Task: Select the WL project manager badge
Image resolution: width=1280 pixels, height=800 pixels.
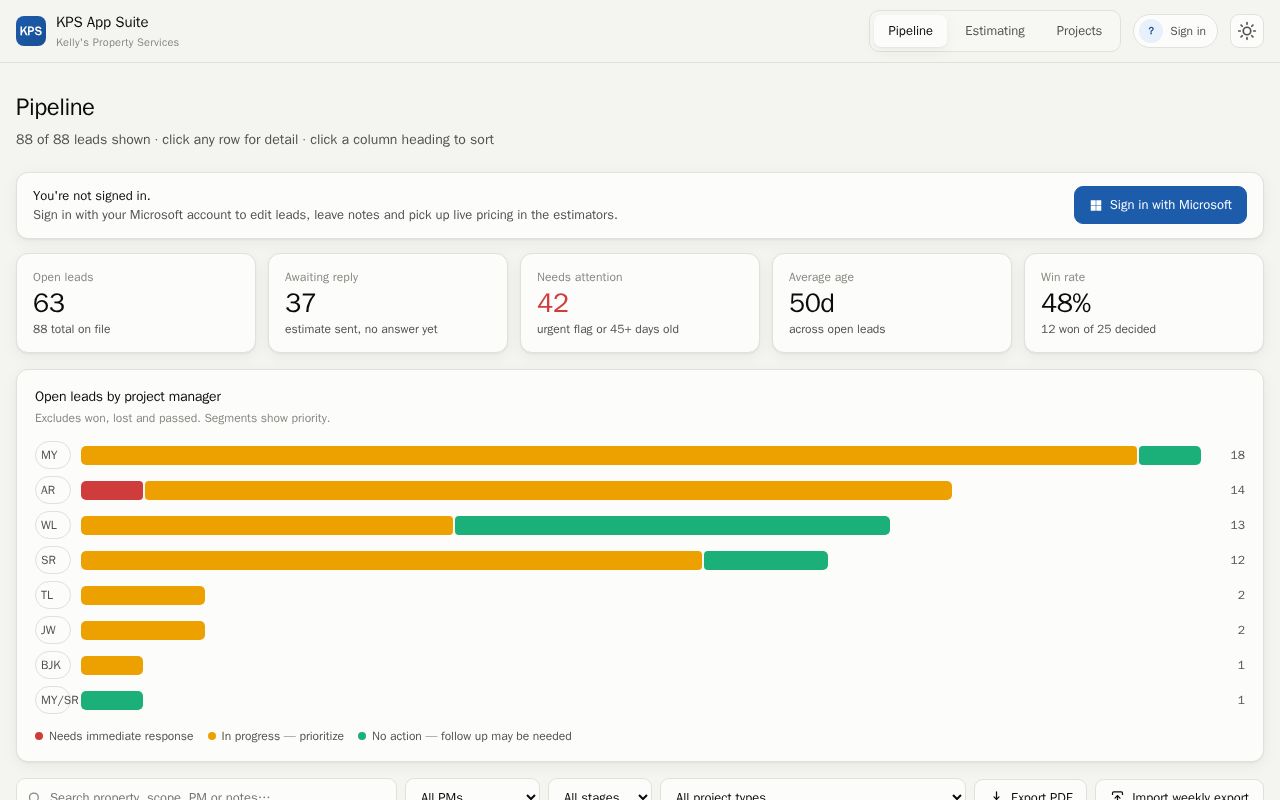Action: pos(53,525)
